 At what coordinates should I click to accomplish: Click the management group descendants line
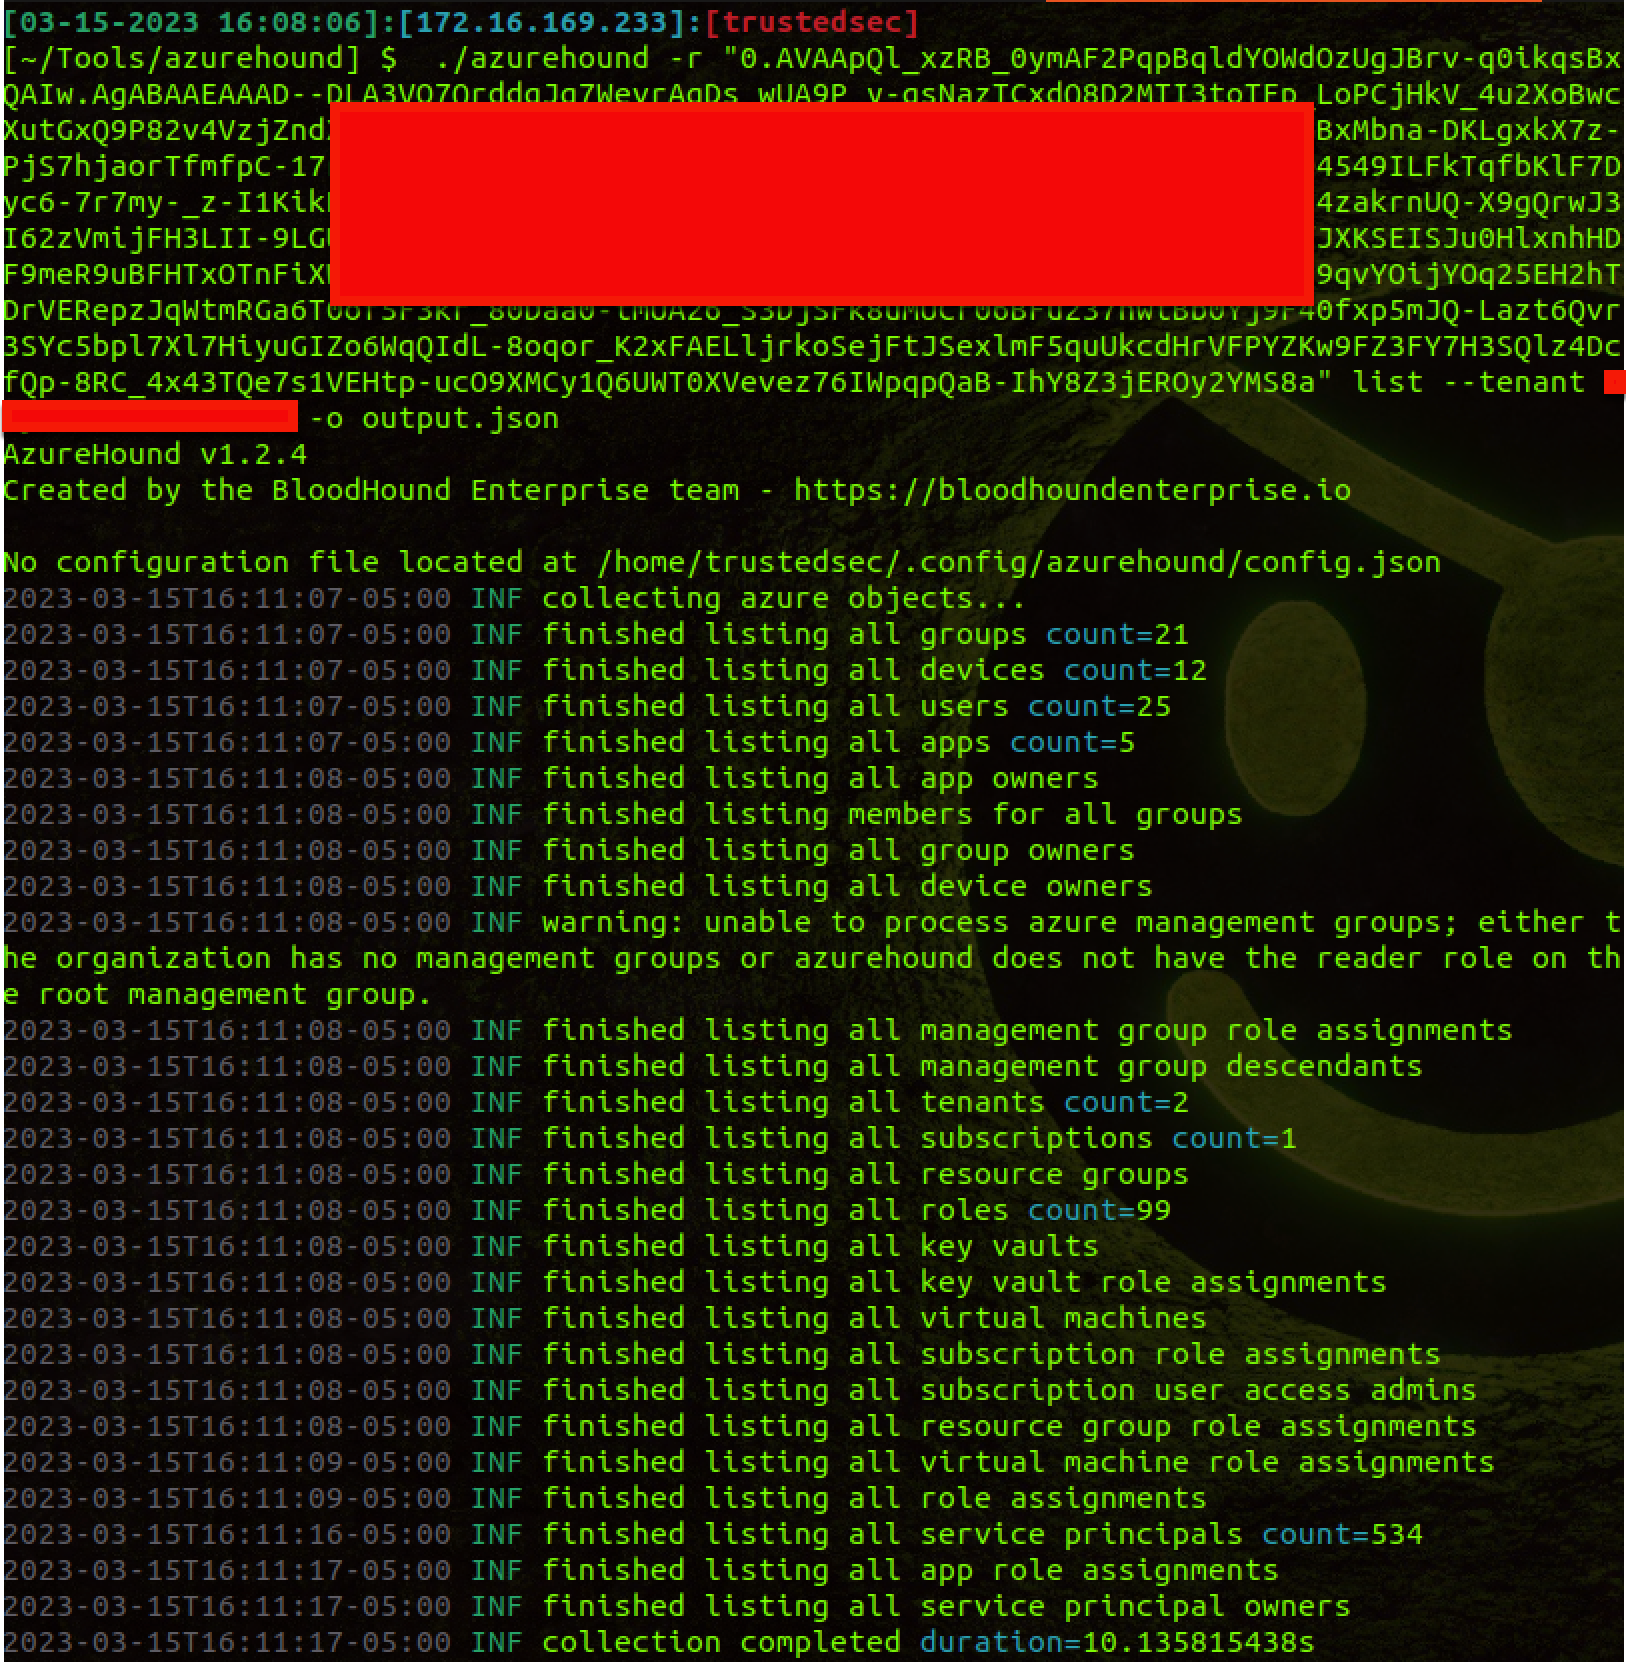(982, 1066)
